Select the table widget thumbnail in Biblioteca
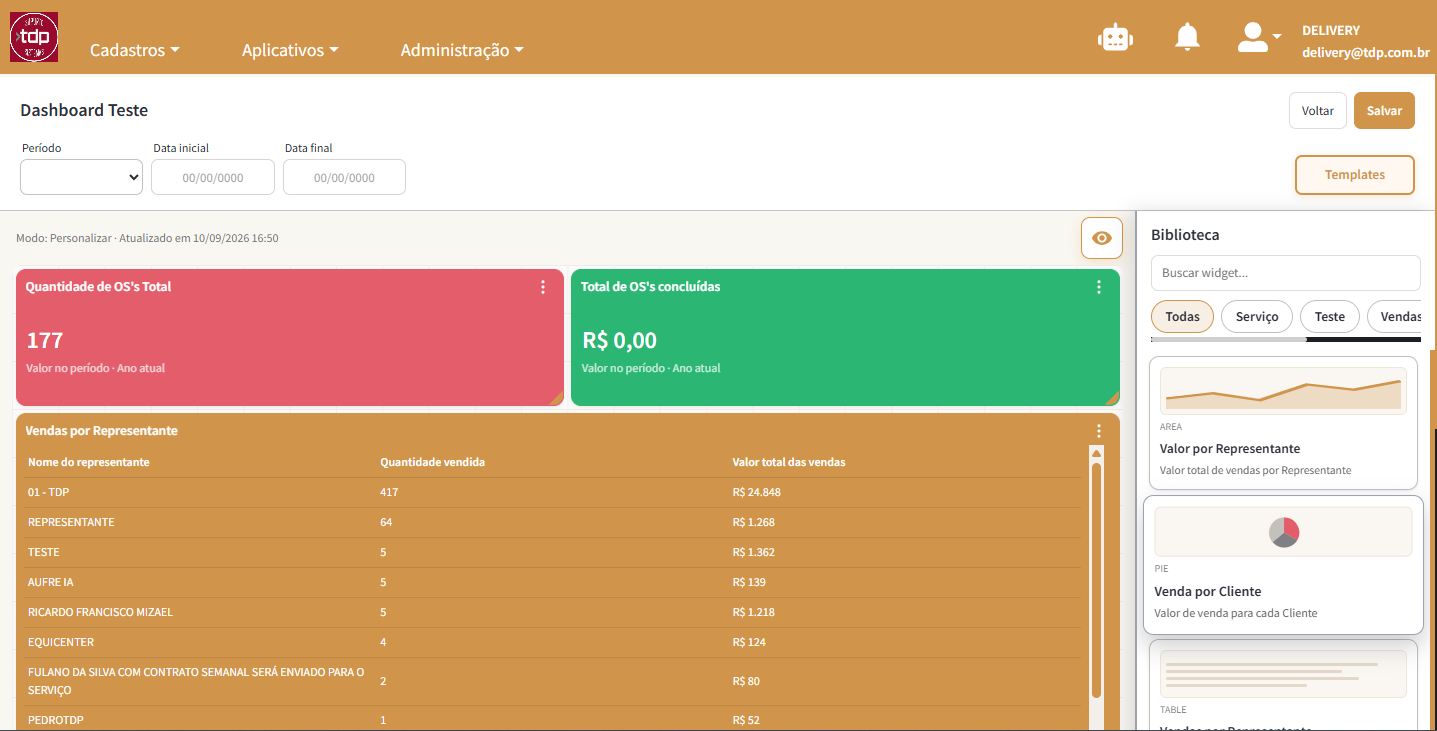The height and width of the screenshot is (731, 1437). [x=1283, y=674]
